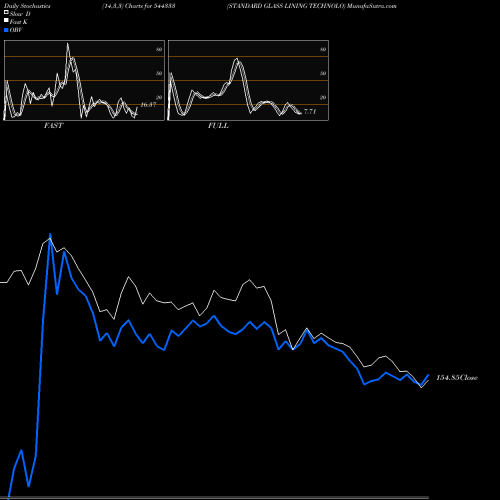The image size is (500, 500).
Task: Click the 50 level label in FAST chart
Action: (159, 73)
